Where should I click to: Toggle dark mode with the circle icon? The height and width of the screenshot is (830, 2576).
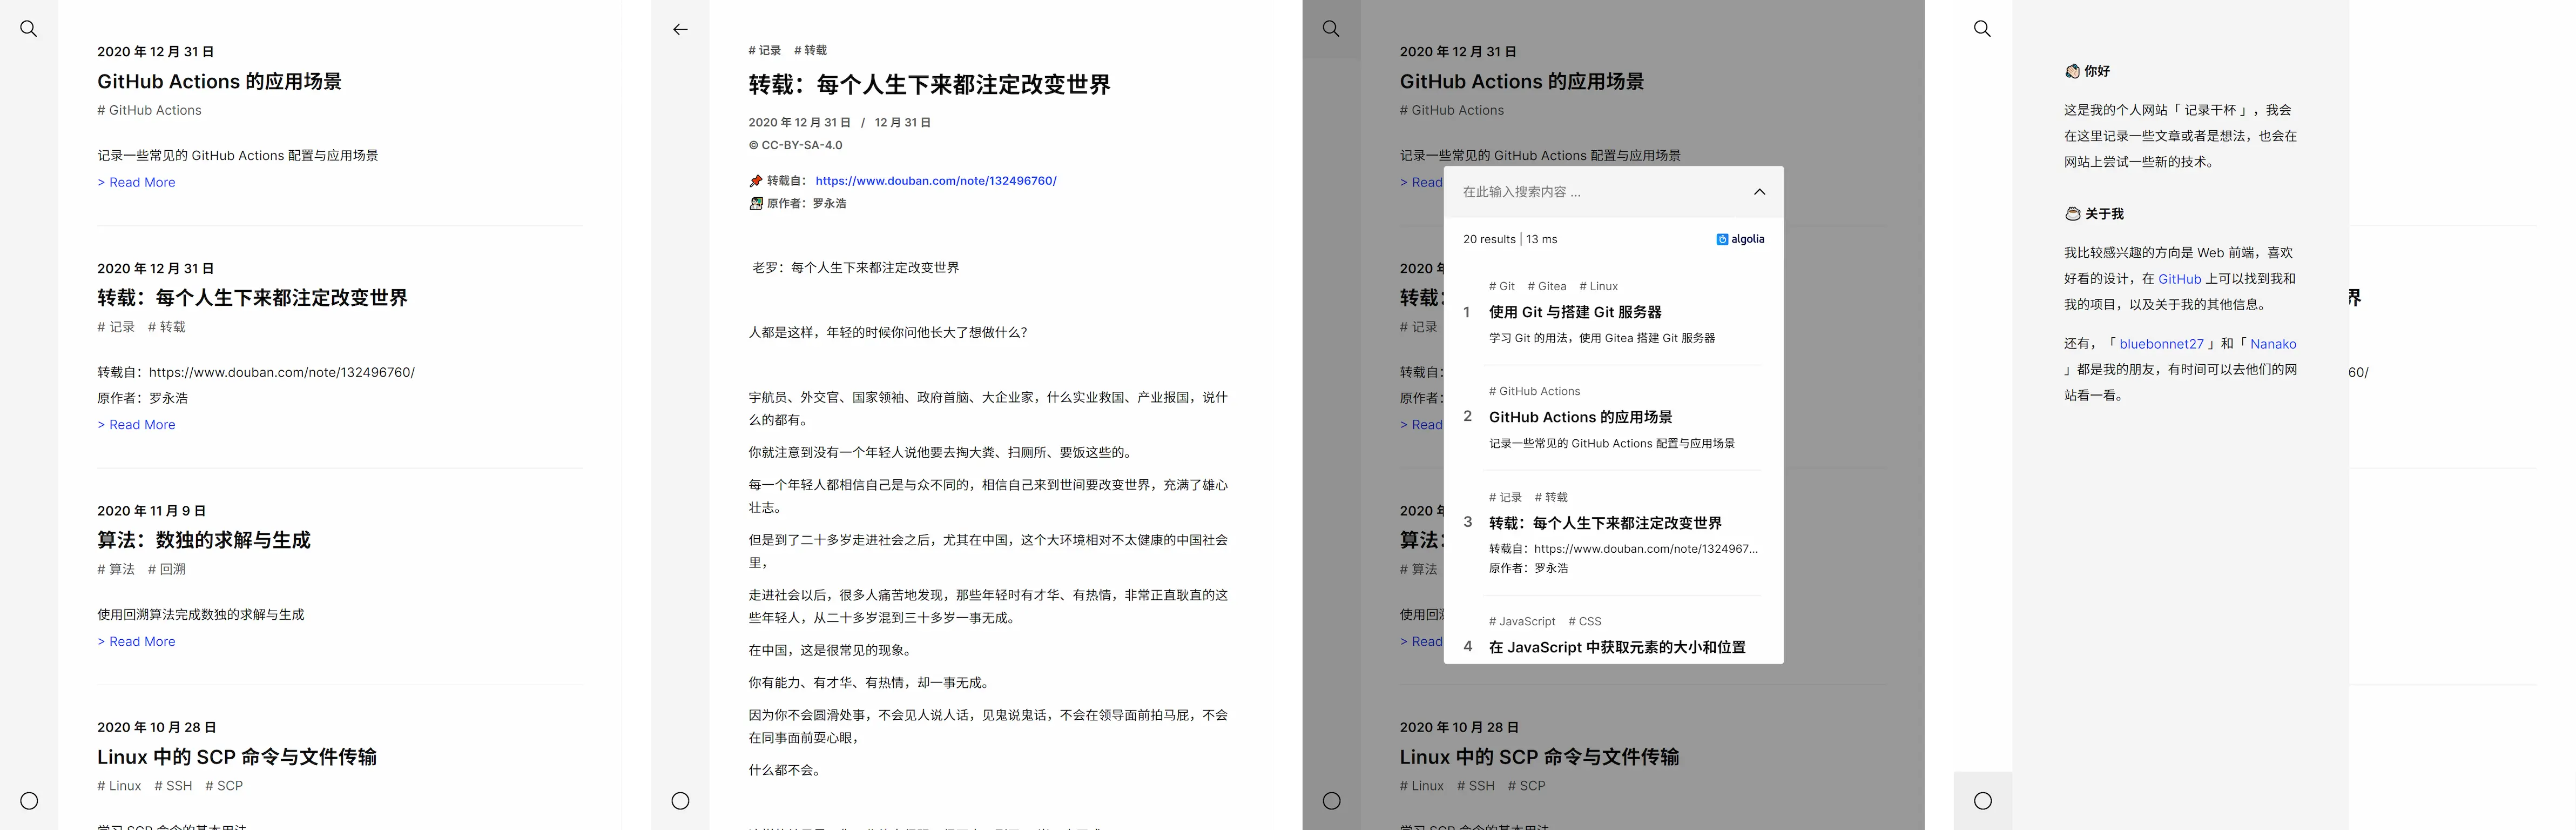[30, 800]
